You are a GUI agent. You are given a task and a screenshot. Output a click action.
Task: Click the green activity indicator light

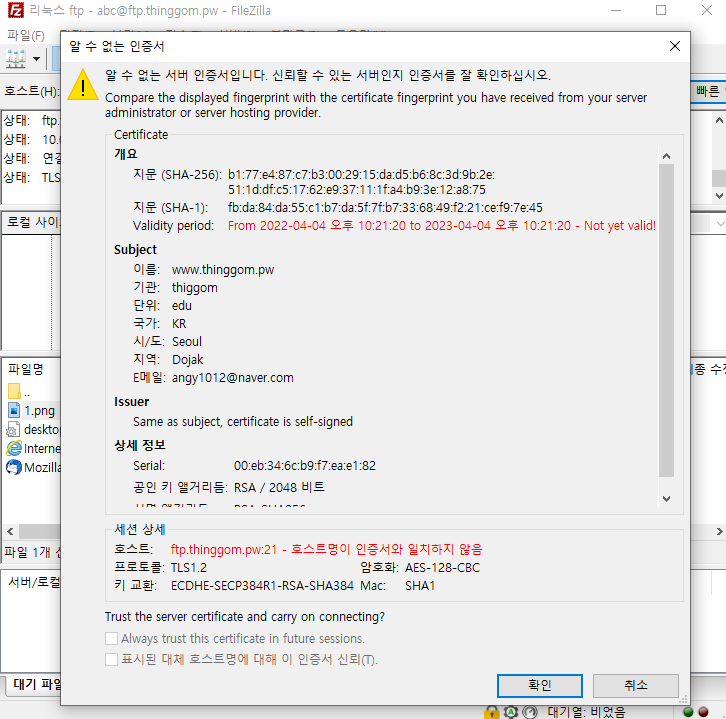tap(688, 712)
